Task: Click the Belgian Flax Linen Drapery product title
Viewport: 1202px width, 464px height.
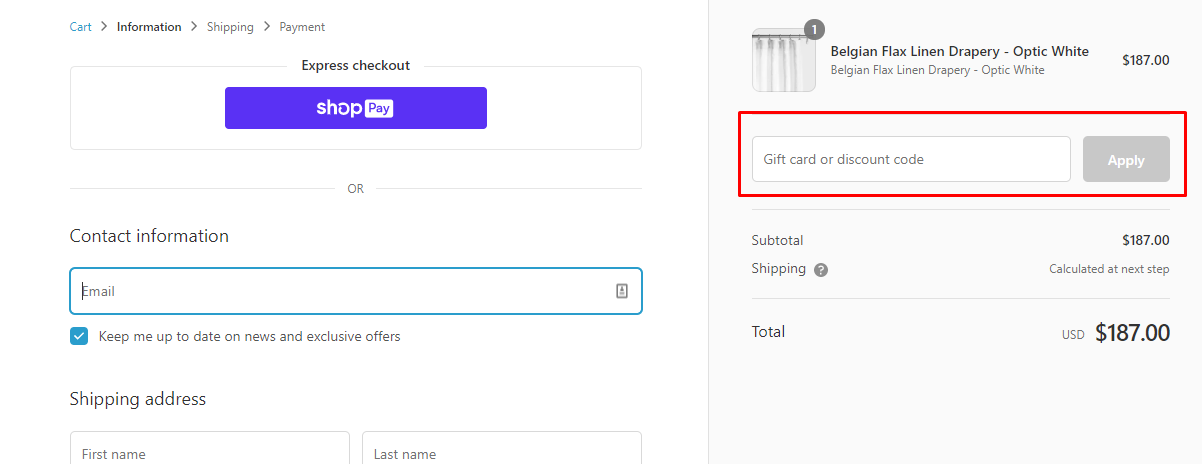Action: click(960, 51)
